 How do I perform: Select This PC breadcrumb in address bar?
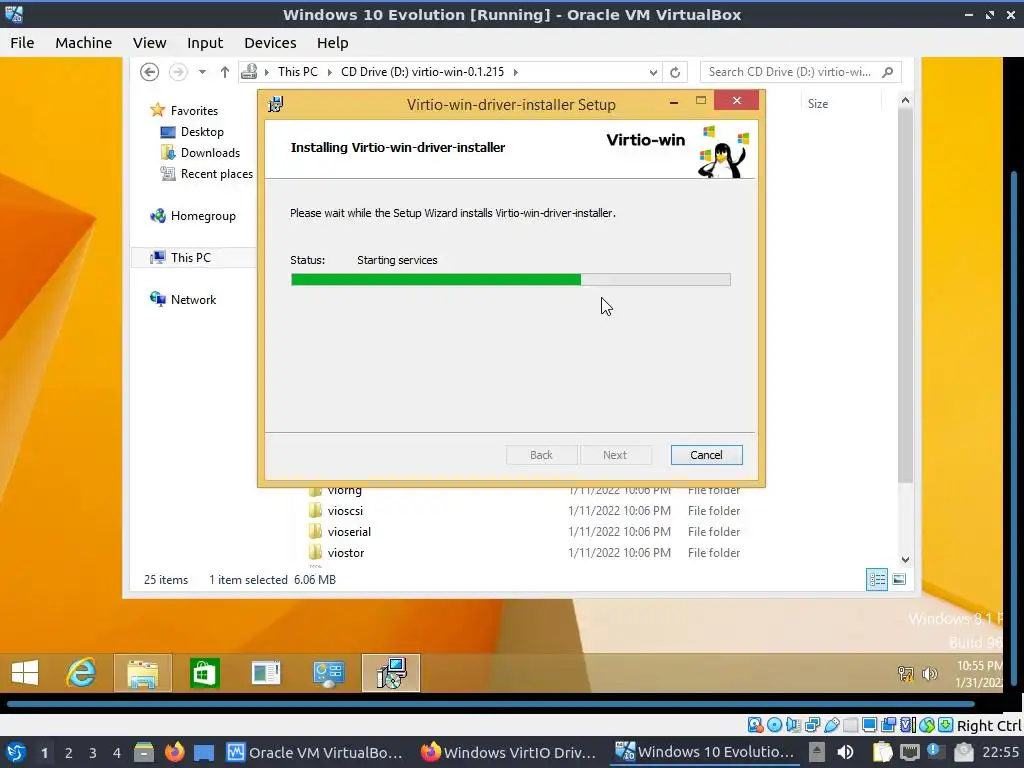297,72
